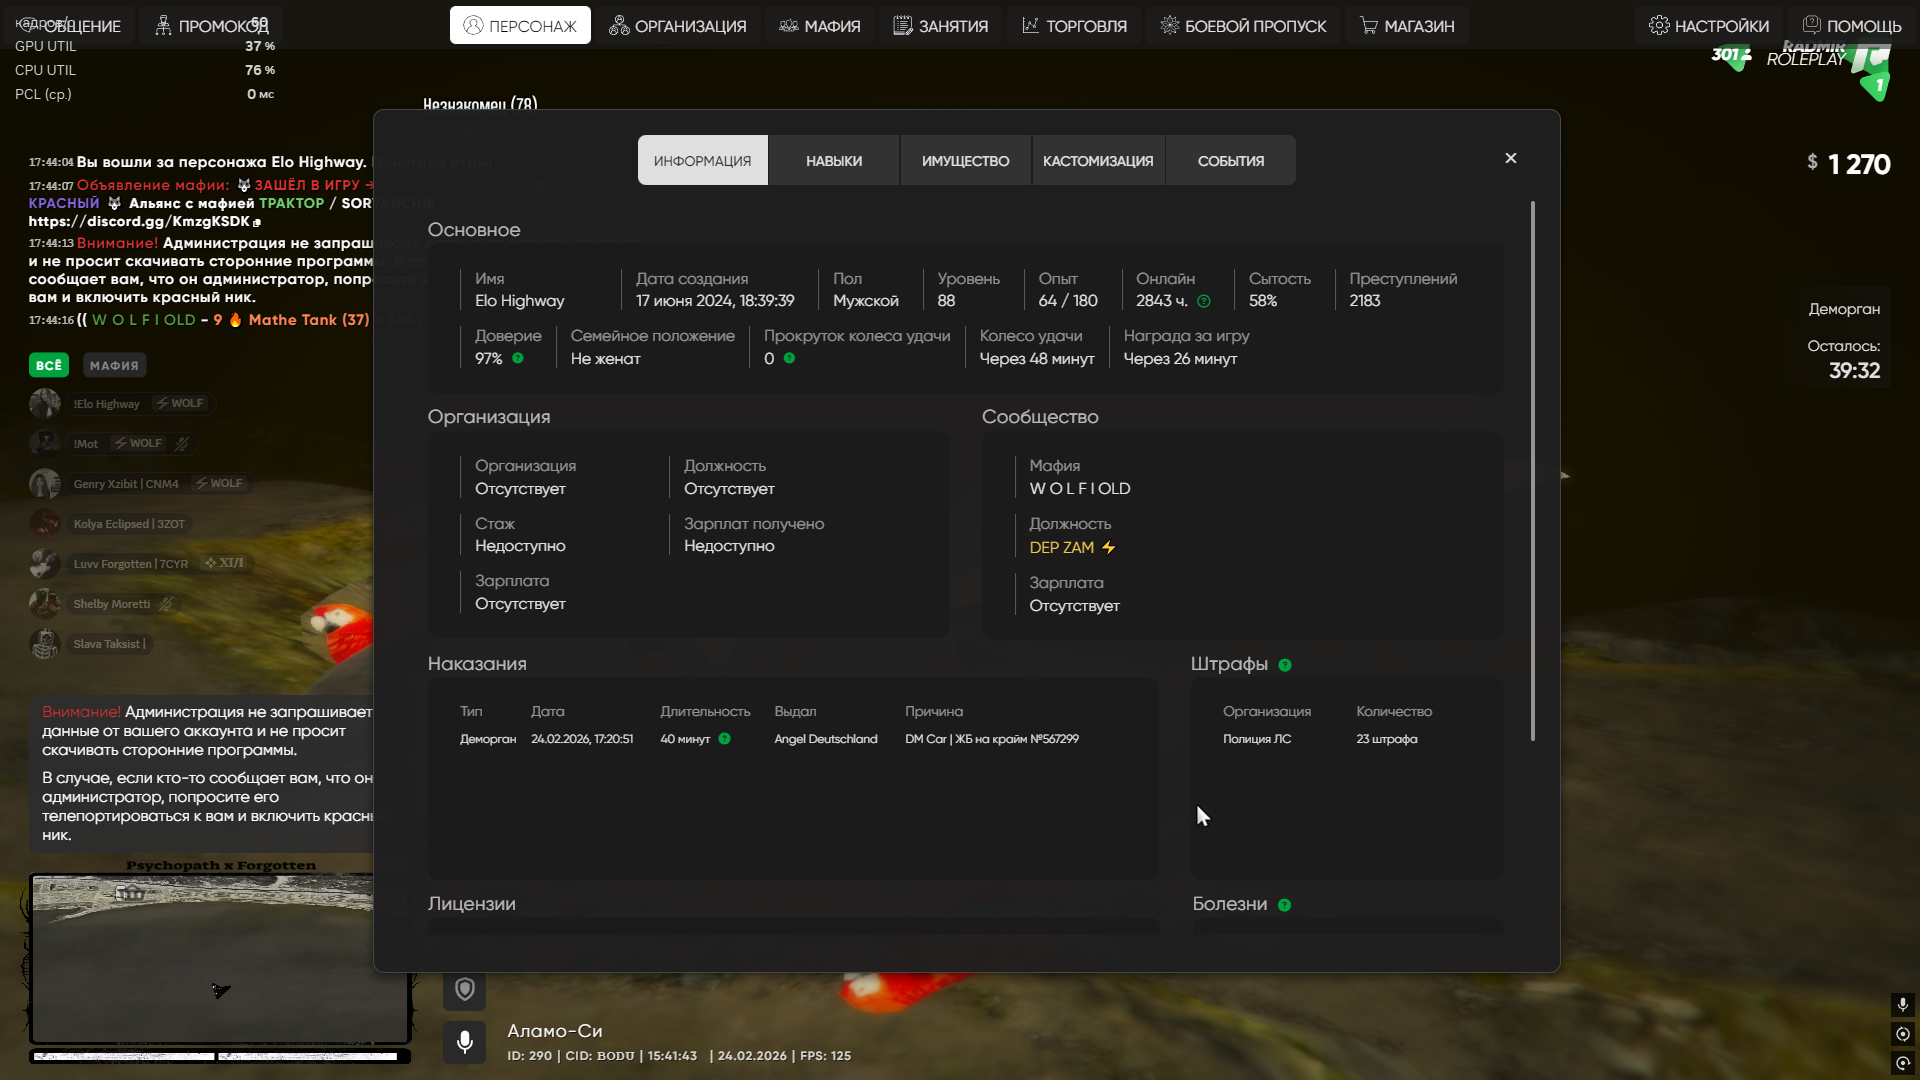The width and height of the screenshot is (1920, 1080).
Task: Click the info icon near Прокруток колеса удачи
Action: 789,358
